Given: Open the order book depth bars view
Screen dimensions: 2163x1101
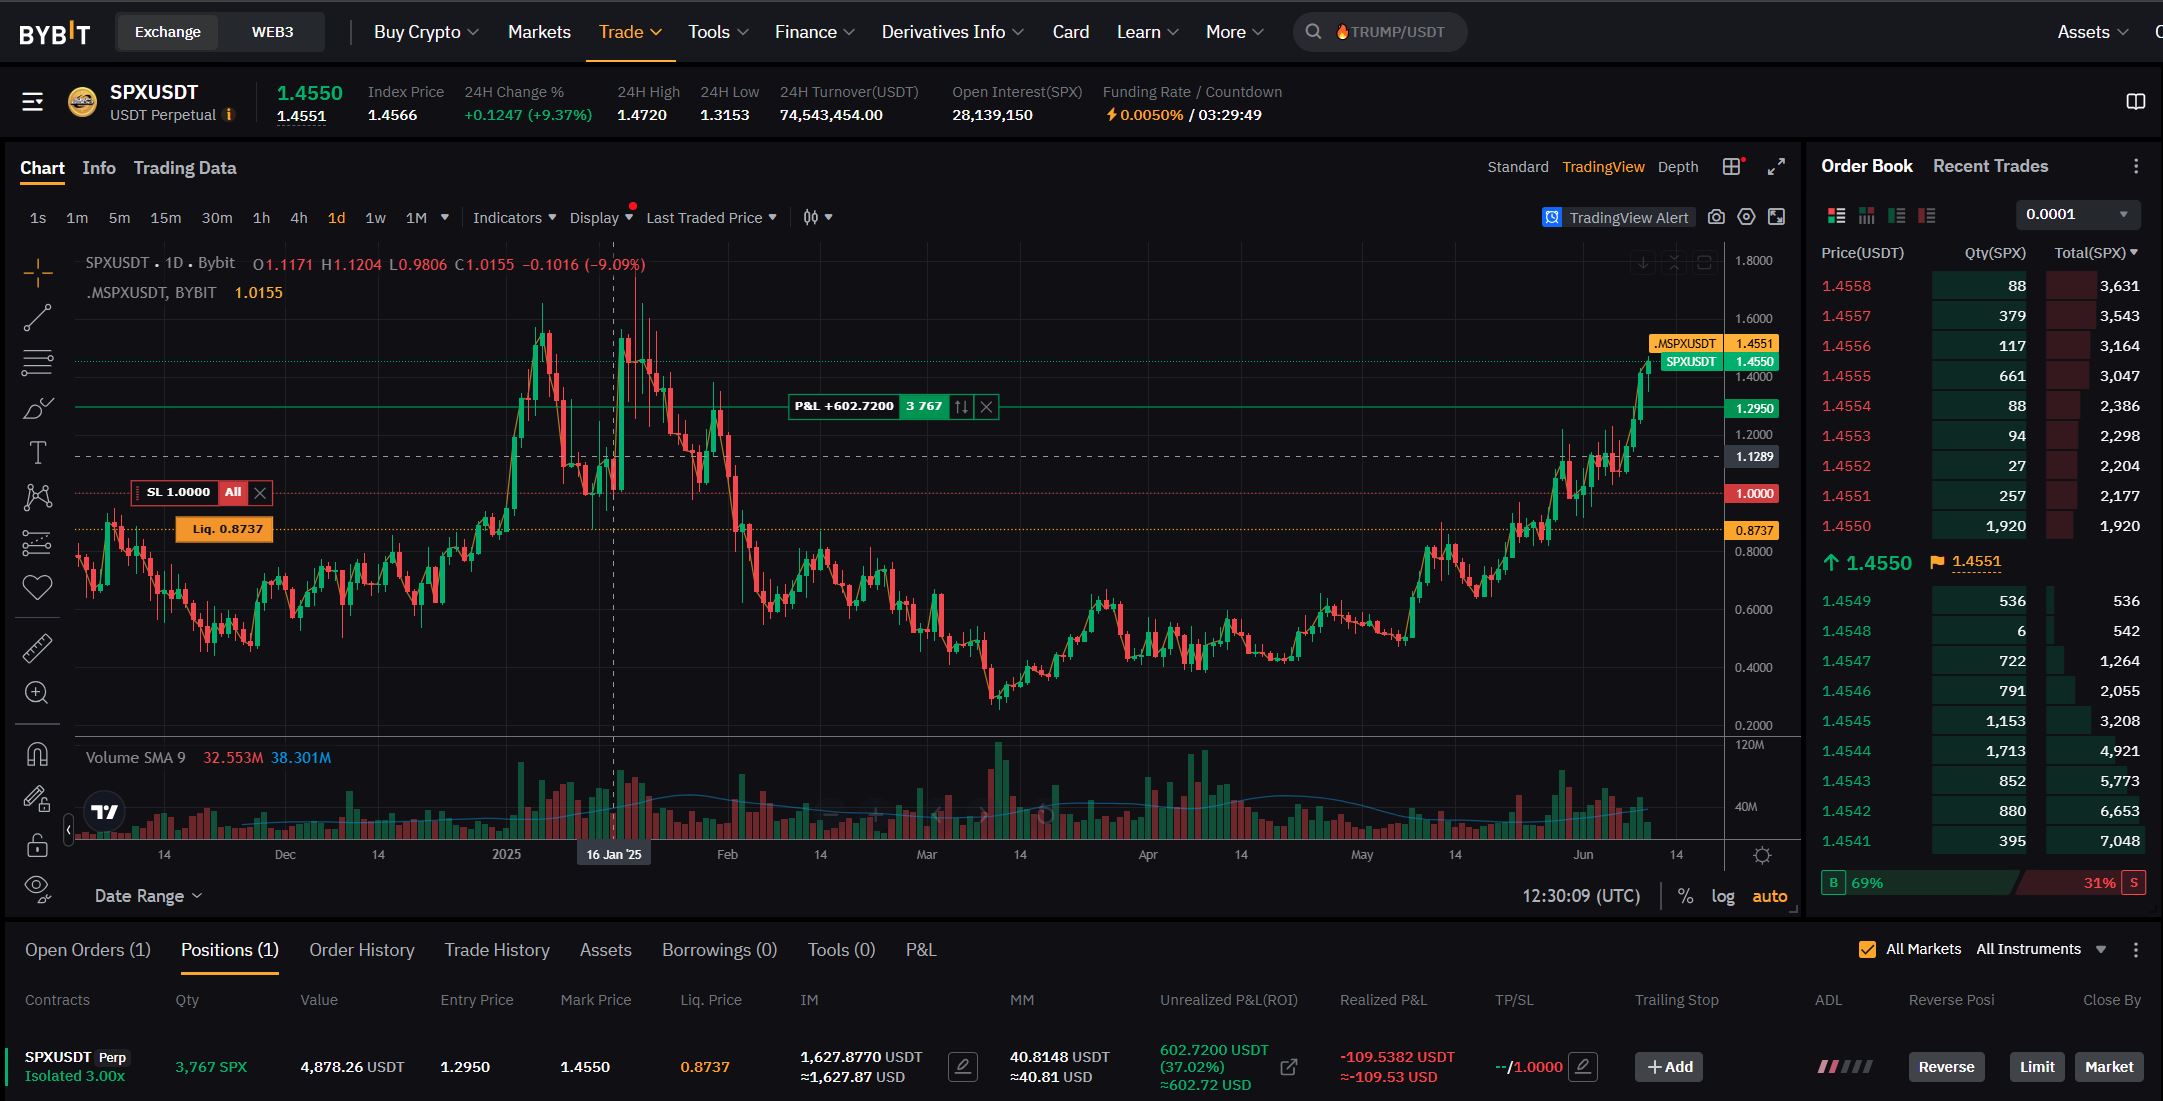Looking at the screenshot, I should click(1866, 215).
